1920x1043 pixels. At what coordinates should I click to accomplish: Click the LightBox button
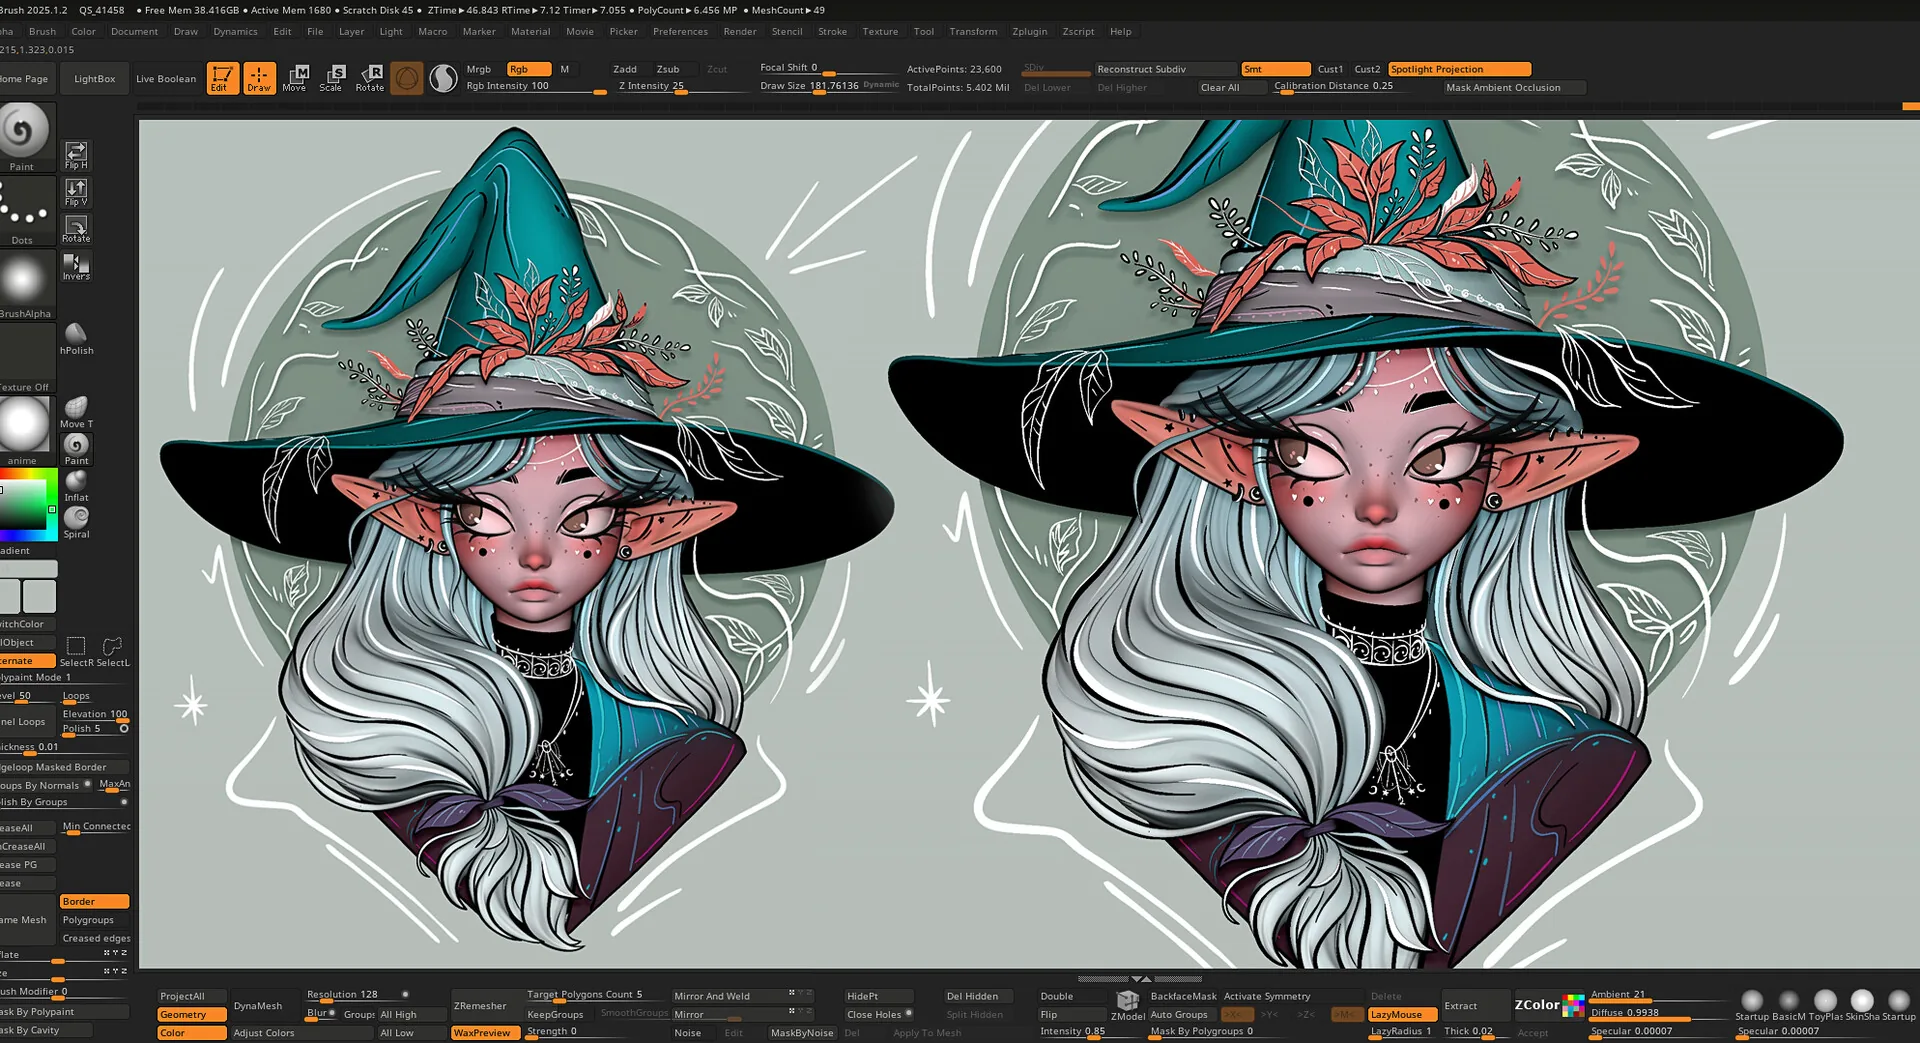[x=94, y=79]
